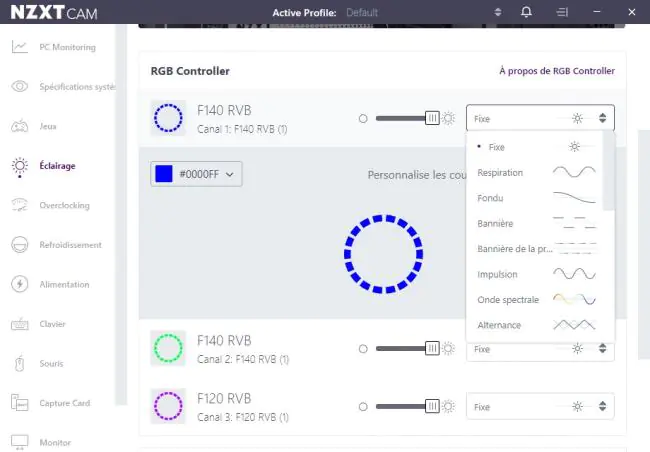
Task: Choose Respiration effect in the list
Action: pyautogui.click(x=536, y=173)
